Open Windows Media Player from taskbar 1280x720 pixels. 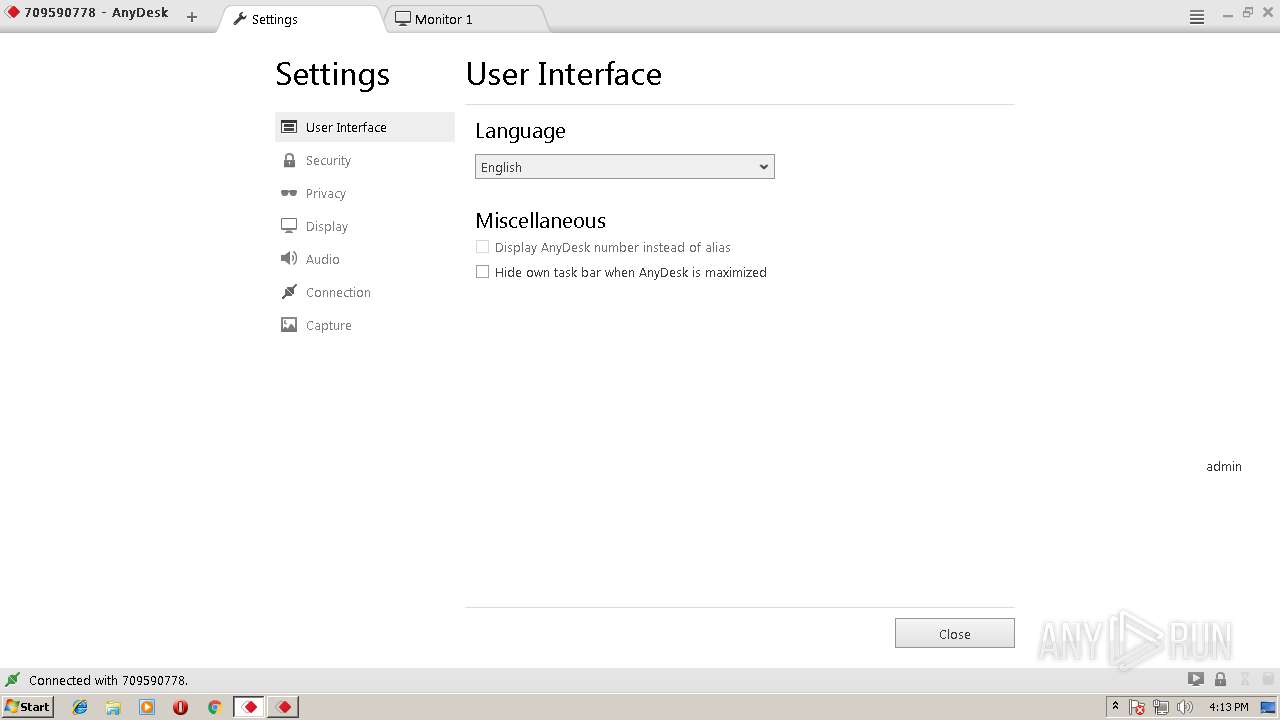click(x=147, y=707)
